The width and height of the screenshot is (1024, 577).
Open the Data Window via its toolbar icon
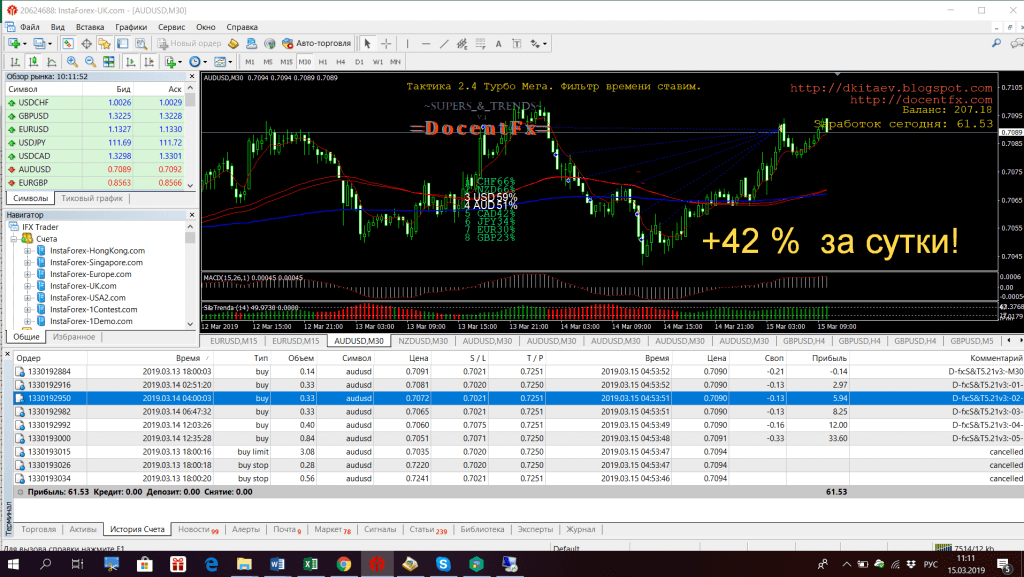(x=86, y=44)
